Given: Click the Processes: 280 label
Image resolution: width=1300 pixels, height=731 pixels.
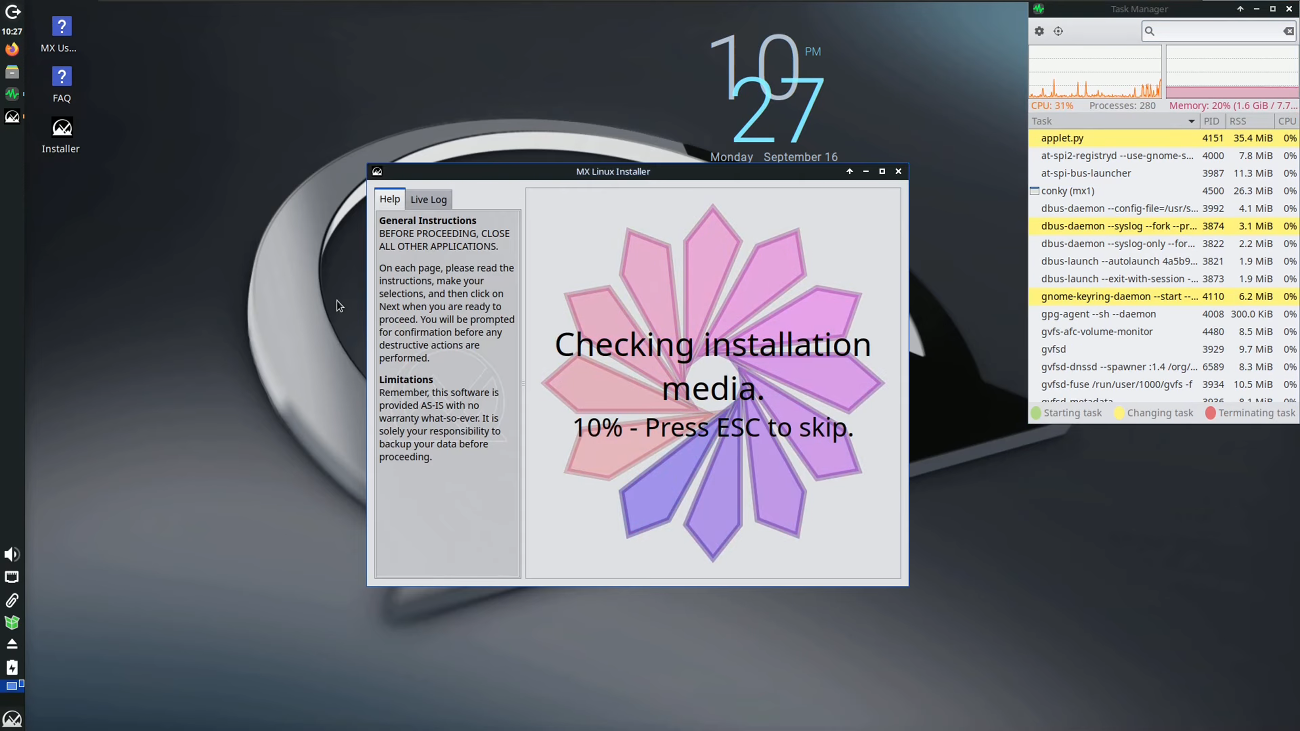Looking at the screenshot, I should (1122, 105).
